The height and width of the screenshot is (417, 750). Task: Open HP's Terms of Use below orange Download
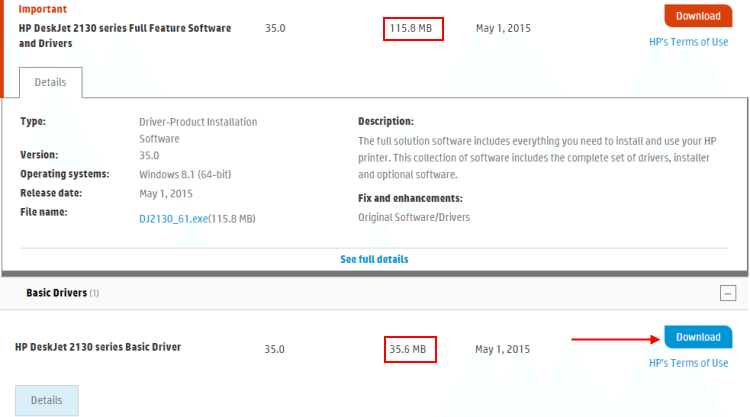click(x=688, y=41)
